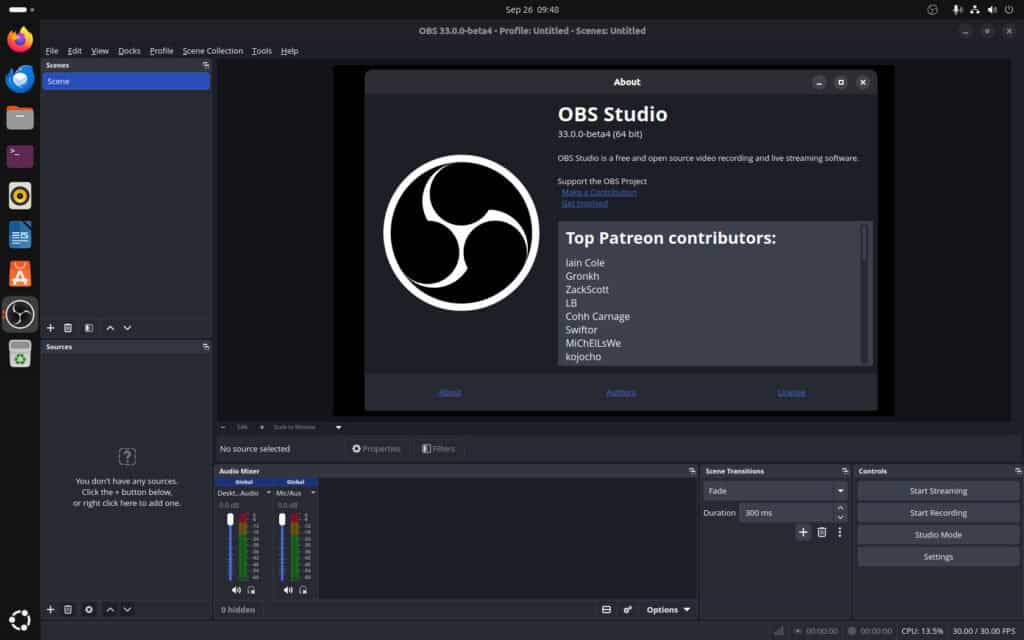1024x640 pixels.
Task: Open the Profile menu
Action: pyautogui.click(x=161, y=51)
